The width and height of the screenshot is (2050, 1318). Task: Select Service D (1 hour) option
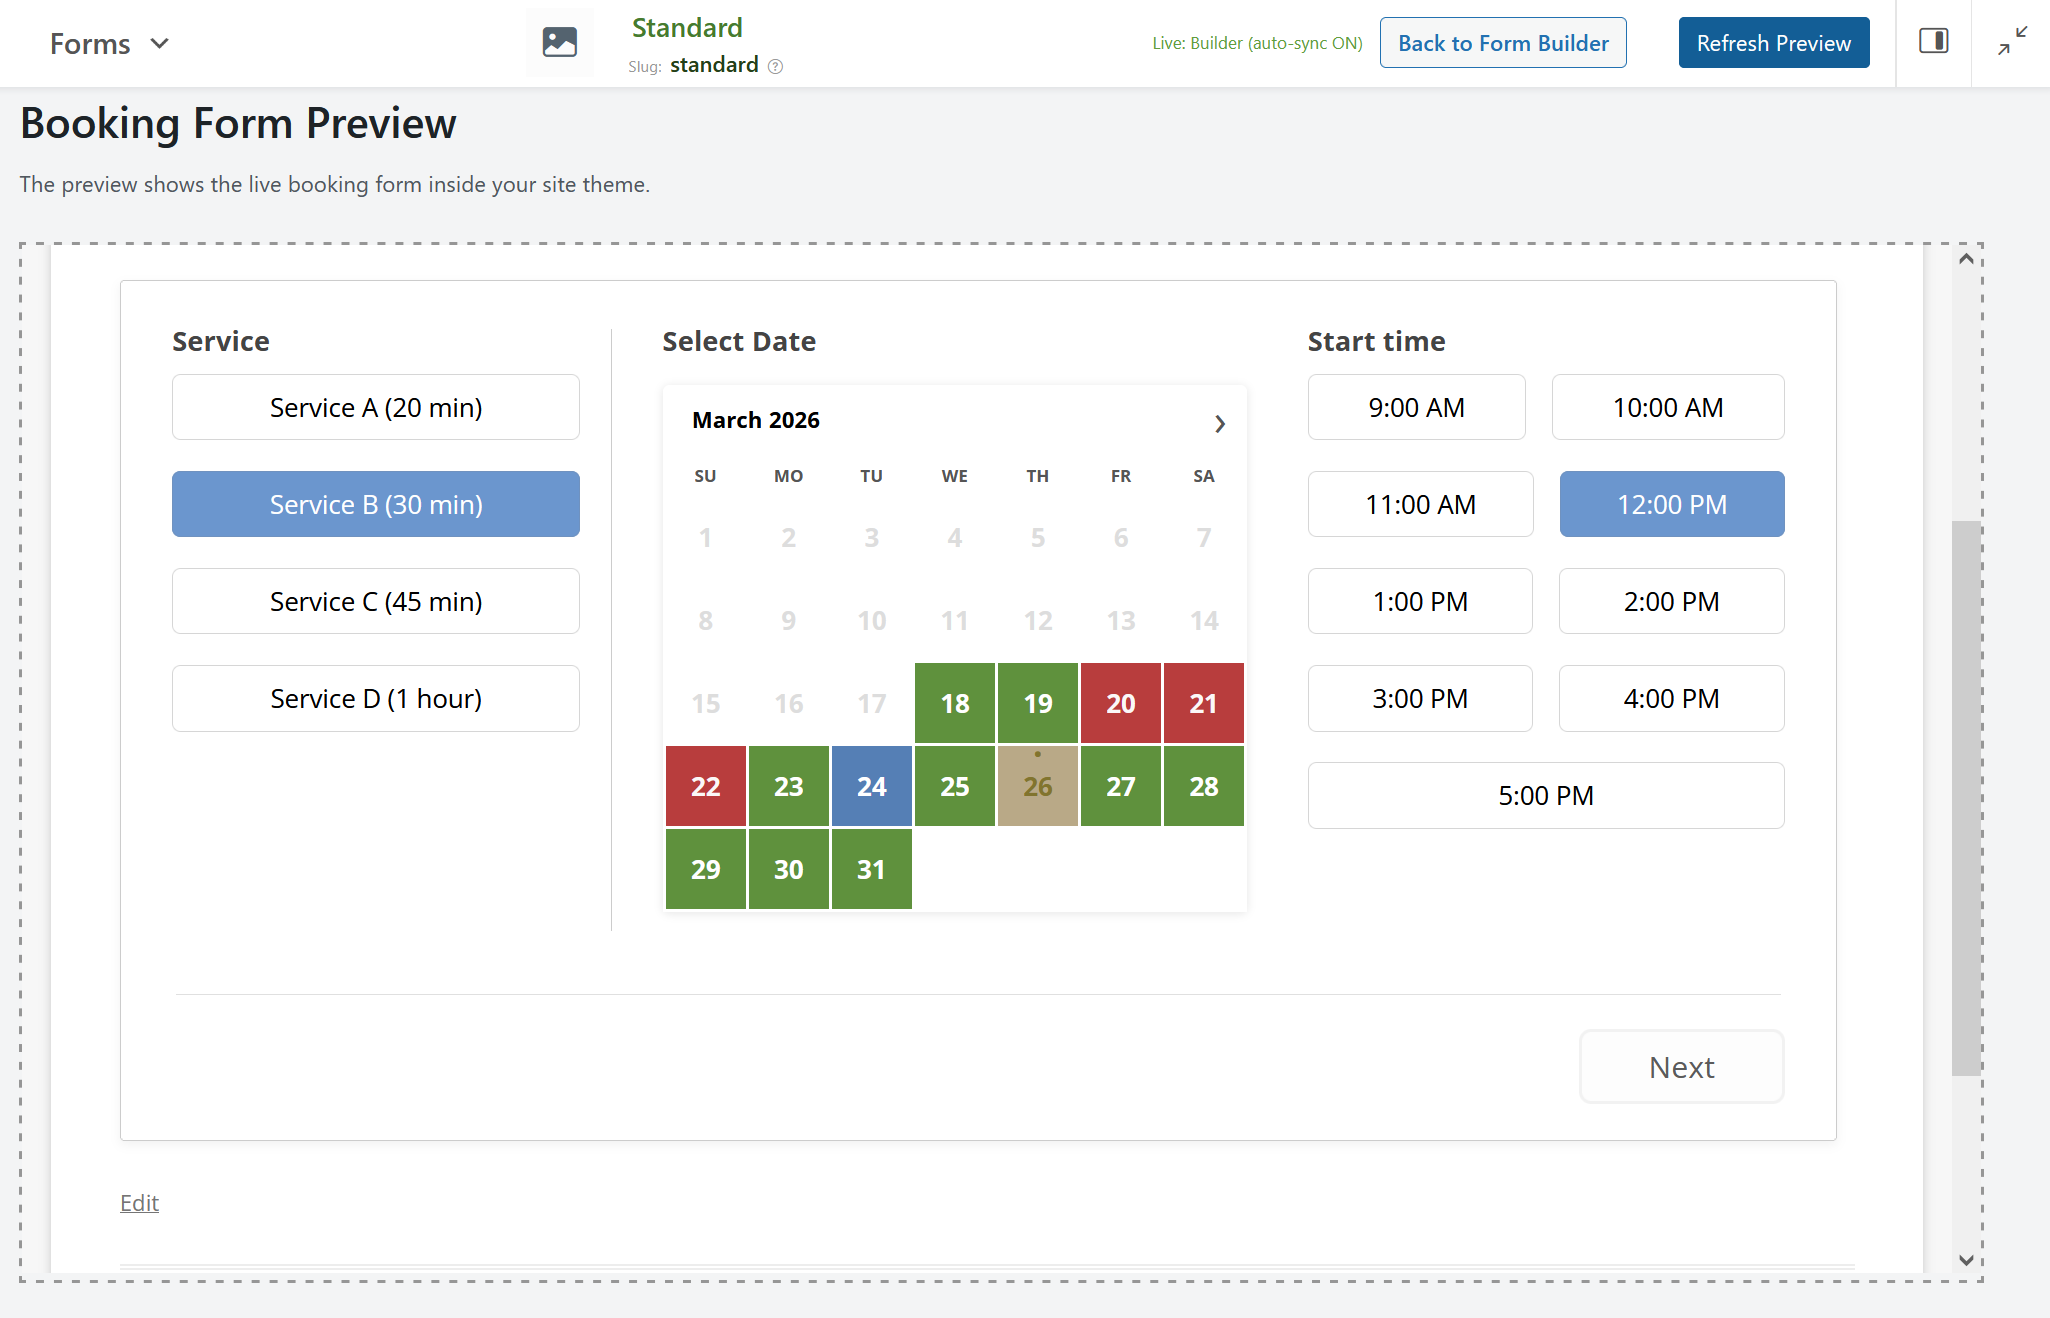(x=375, y=698)
